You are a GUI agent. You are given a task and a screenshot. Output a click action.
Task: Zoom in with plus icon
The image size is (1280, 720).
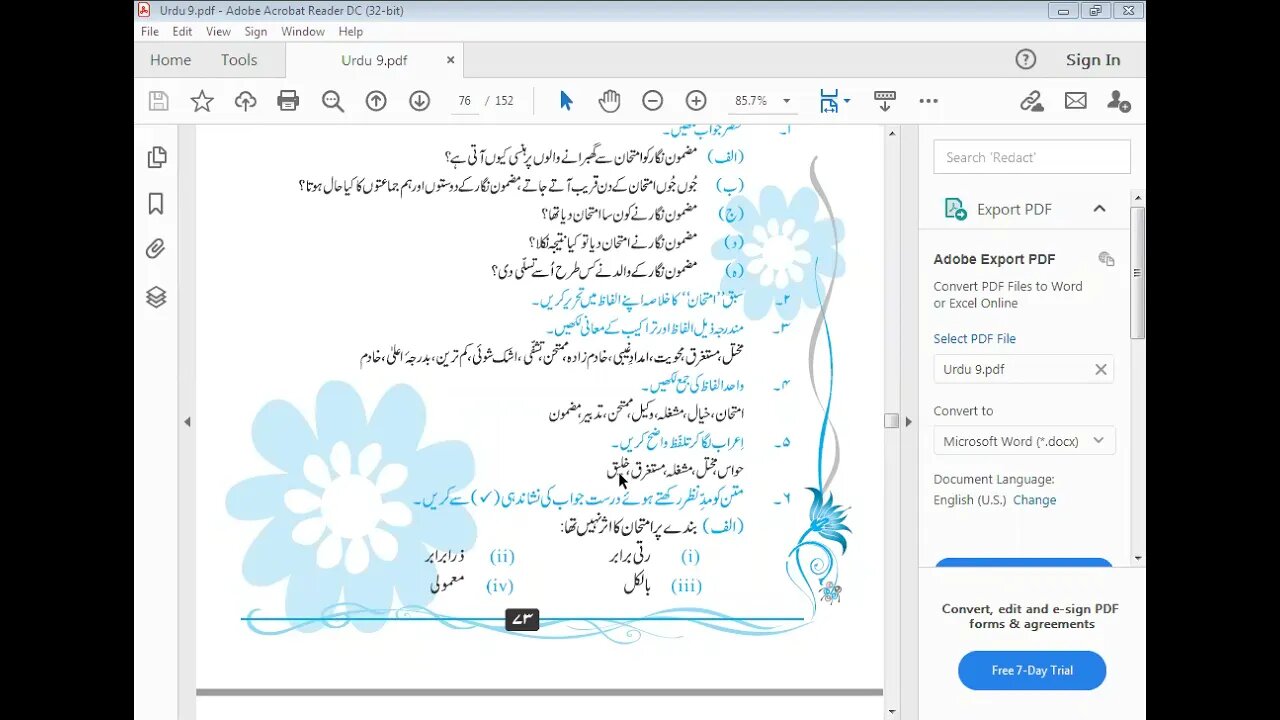[696, 101]
